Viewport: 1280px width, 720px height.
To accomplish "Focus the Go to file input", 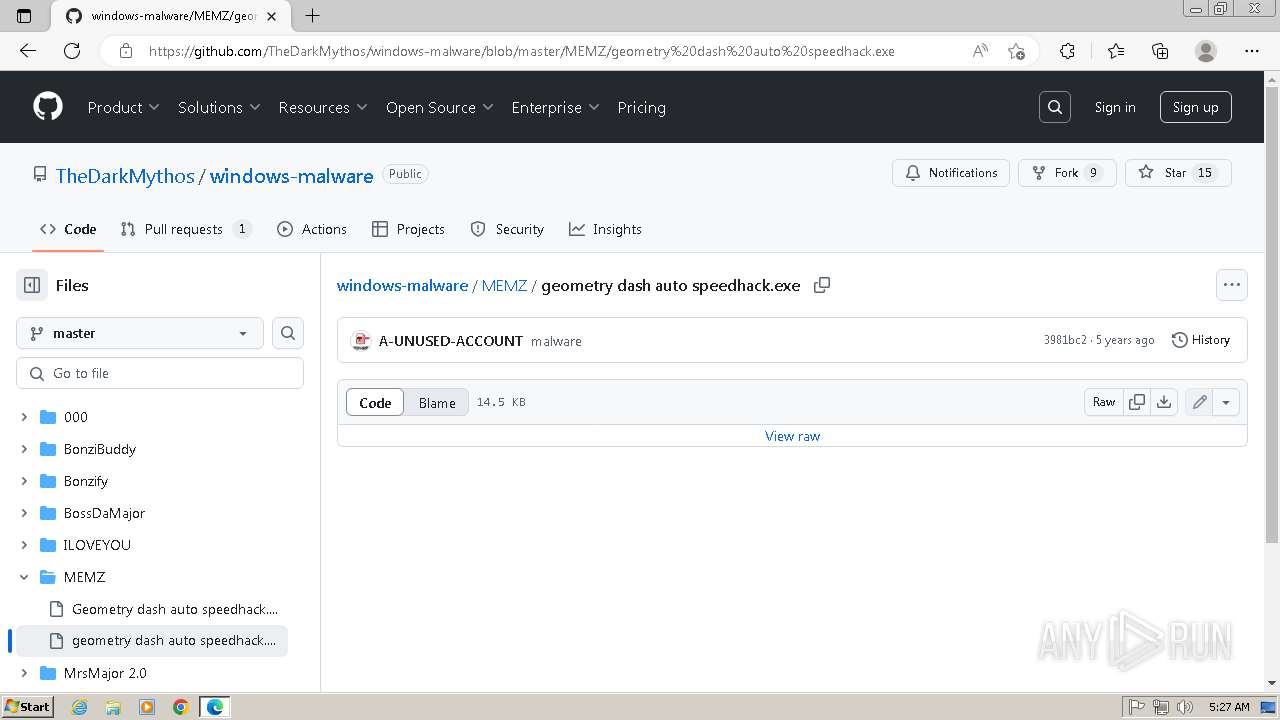I will pyautogui.click(x=160, y=373).
